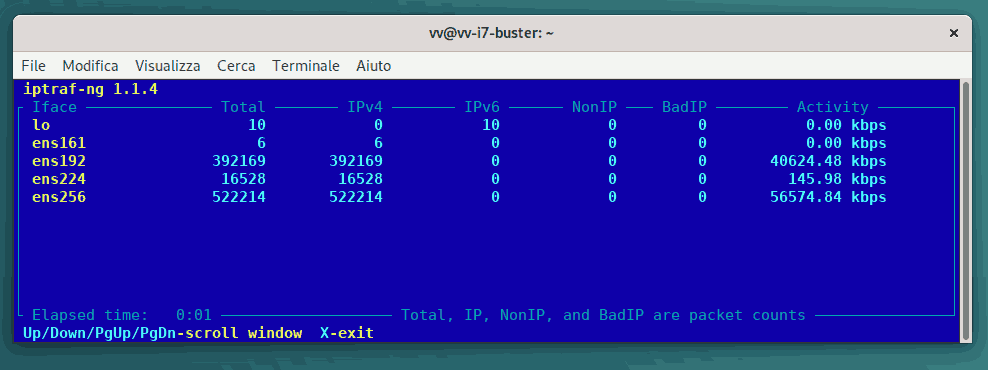The width and height of the screenshot is (988, 370).
Task: Click the Elapsed time 0:01 text
Action: [122, 315]
